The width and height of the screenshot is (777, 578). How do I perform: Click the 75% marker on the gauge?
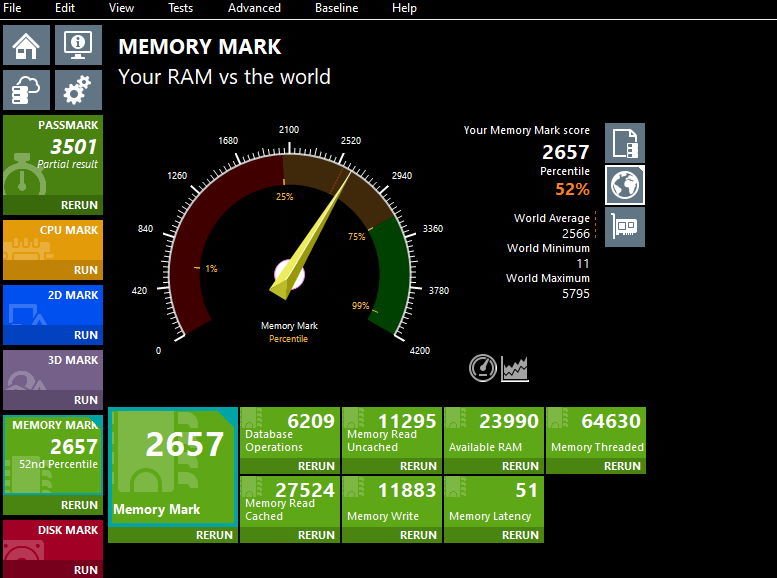[356, 237]
